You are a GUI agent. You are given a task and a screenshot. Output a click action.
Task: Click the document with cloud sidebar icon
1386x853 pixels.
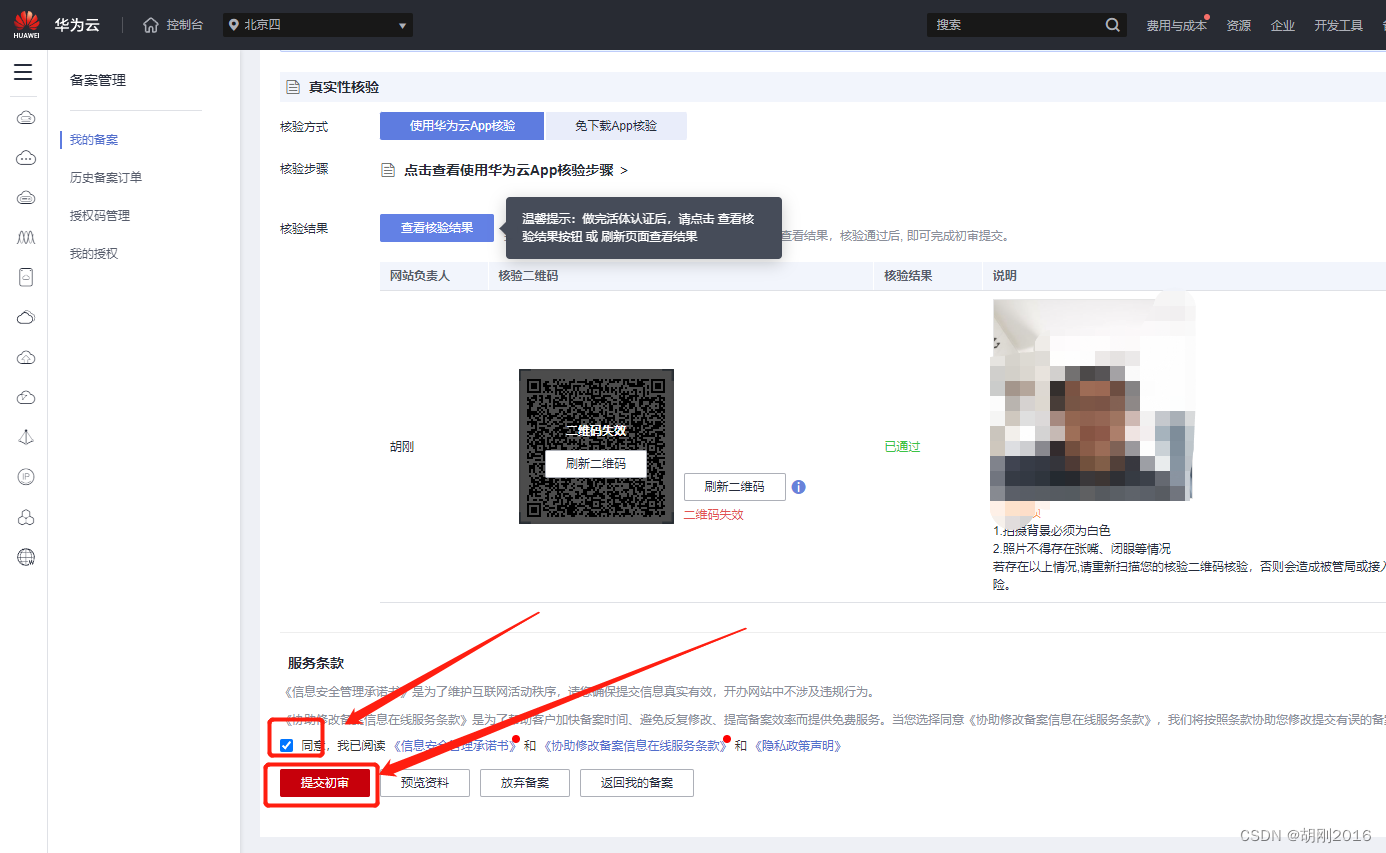point(27,277)
